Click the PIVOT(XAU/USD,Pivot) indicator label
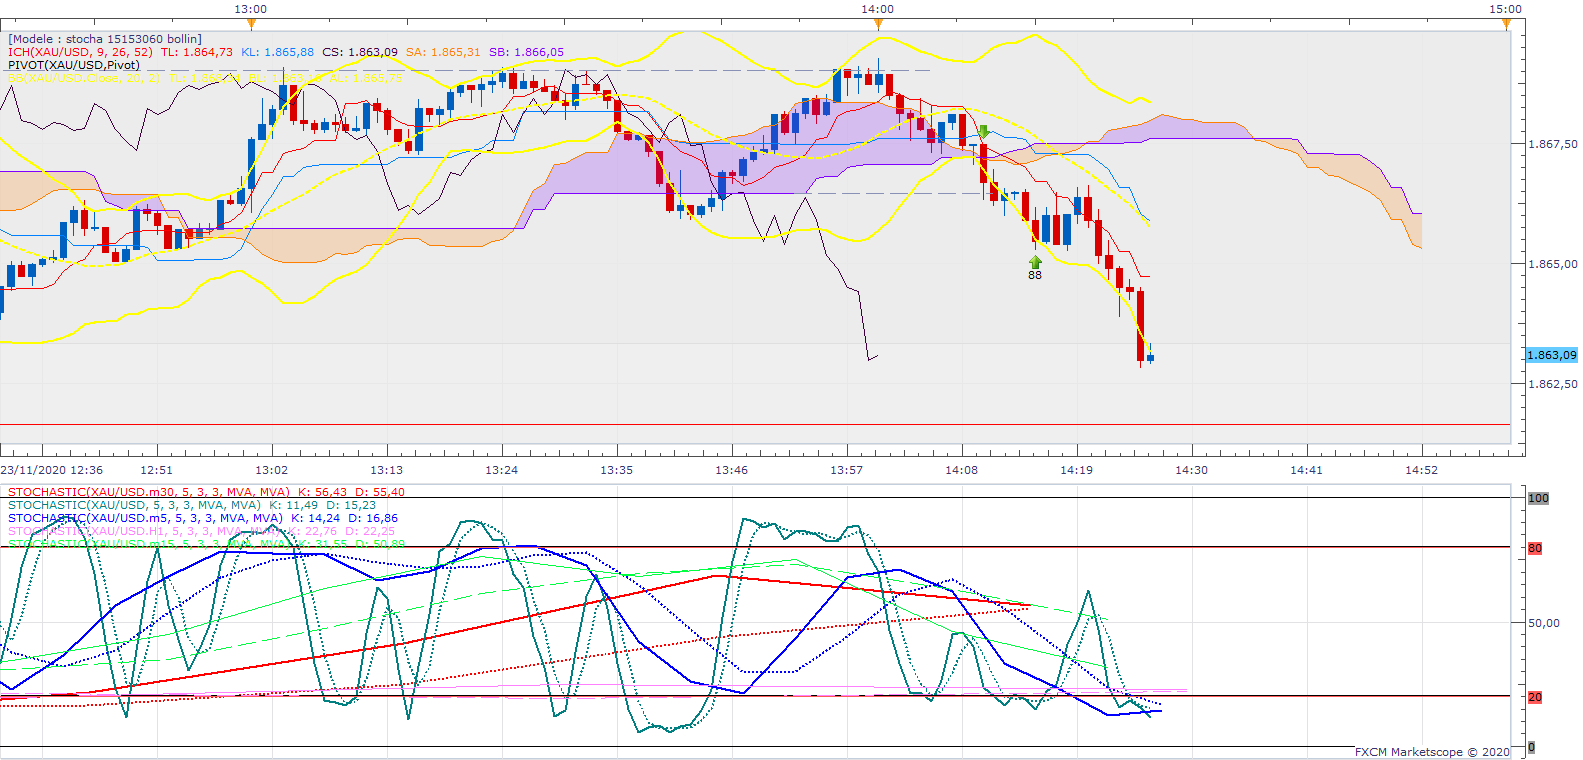 pos(74,65)
